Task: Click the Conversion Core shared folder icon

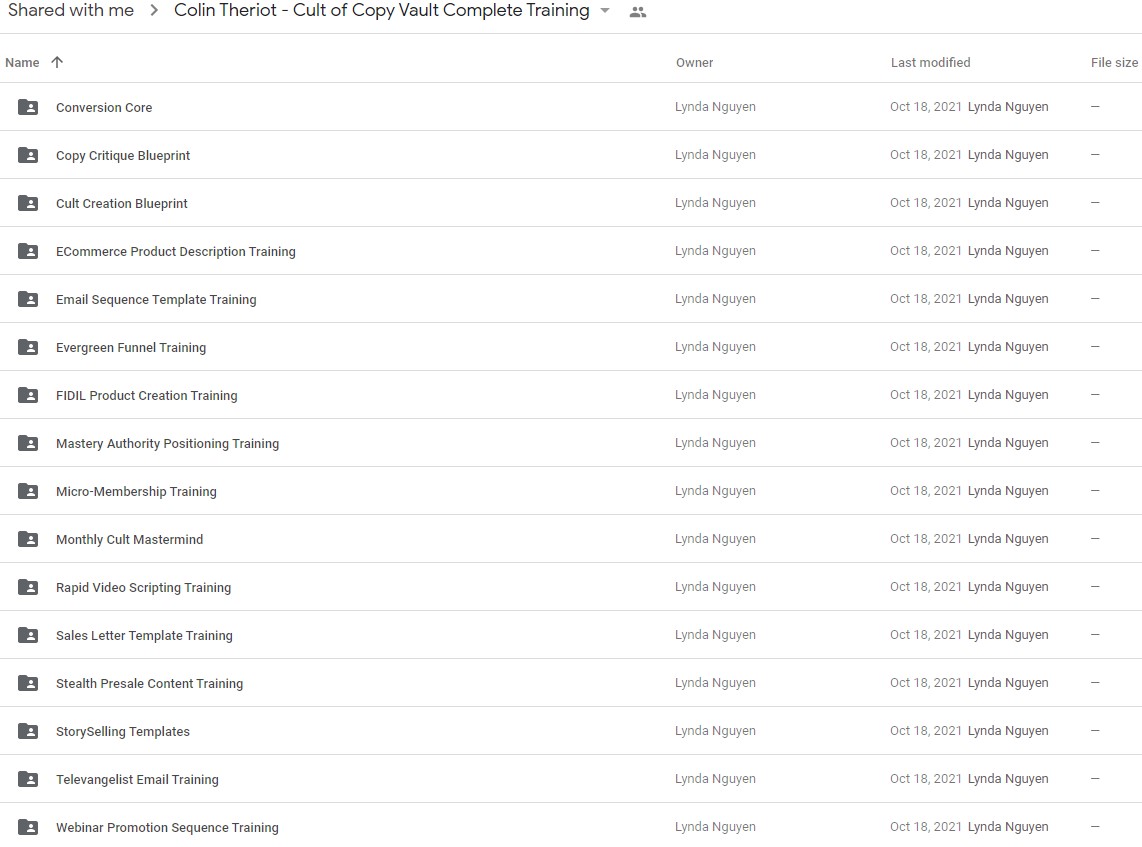Action: [28, 107]
